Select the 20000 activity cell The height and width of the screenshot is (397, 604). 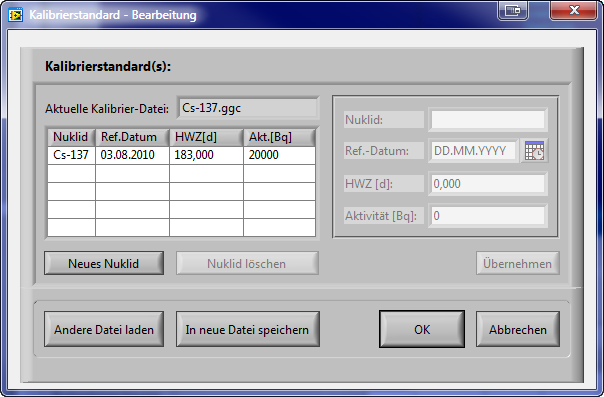tap(280, 155)
